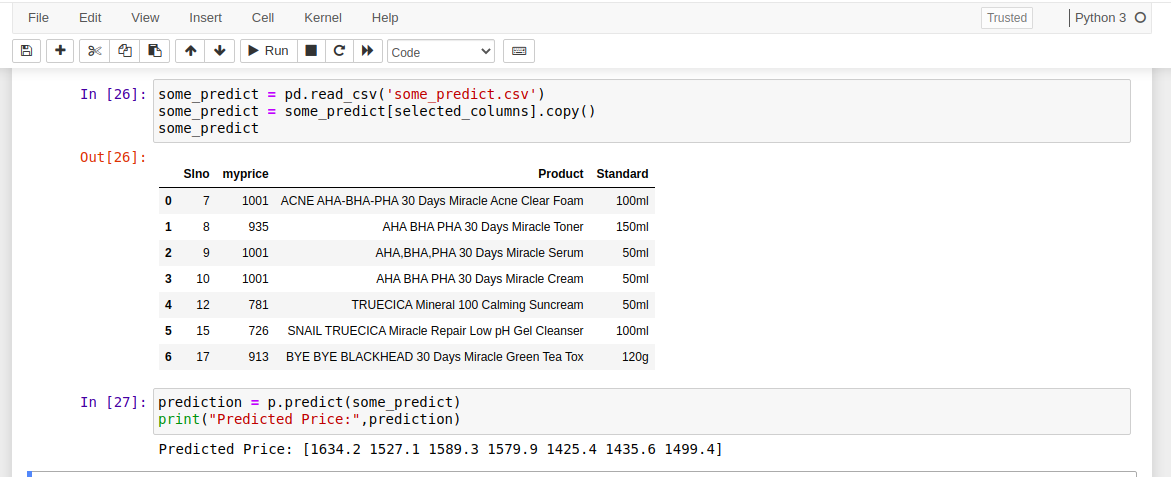Click into the In [27] prediction code cell
Screen dimensions: 1171x477
642,411
